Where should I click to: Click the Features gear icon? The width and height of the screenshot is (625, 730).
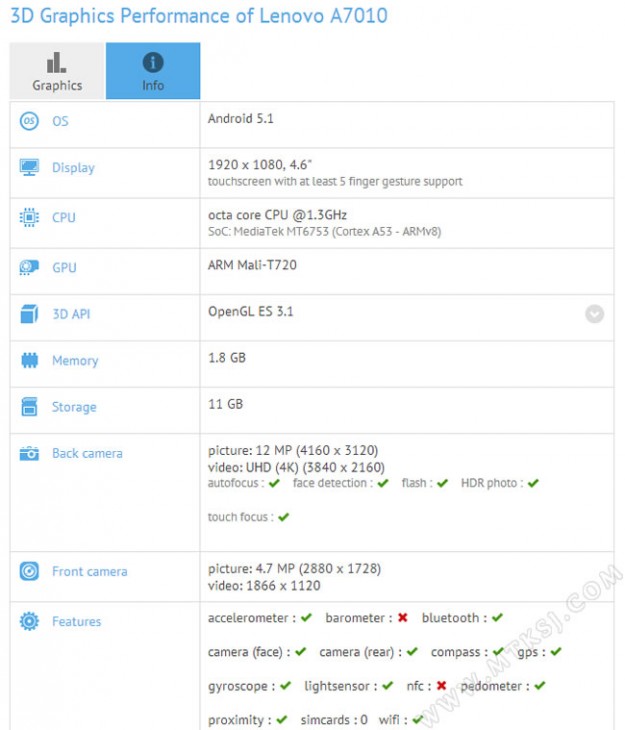tap(29, 622)
